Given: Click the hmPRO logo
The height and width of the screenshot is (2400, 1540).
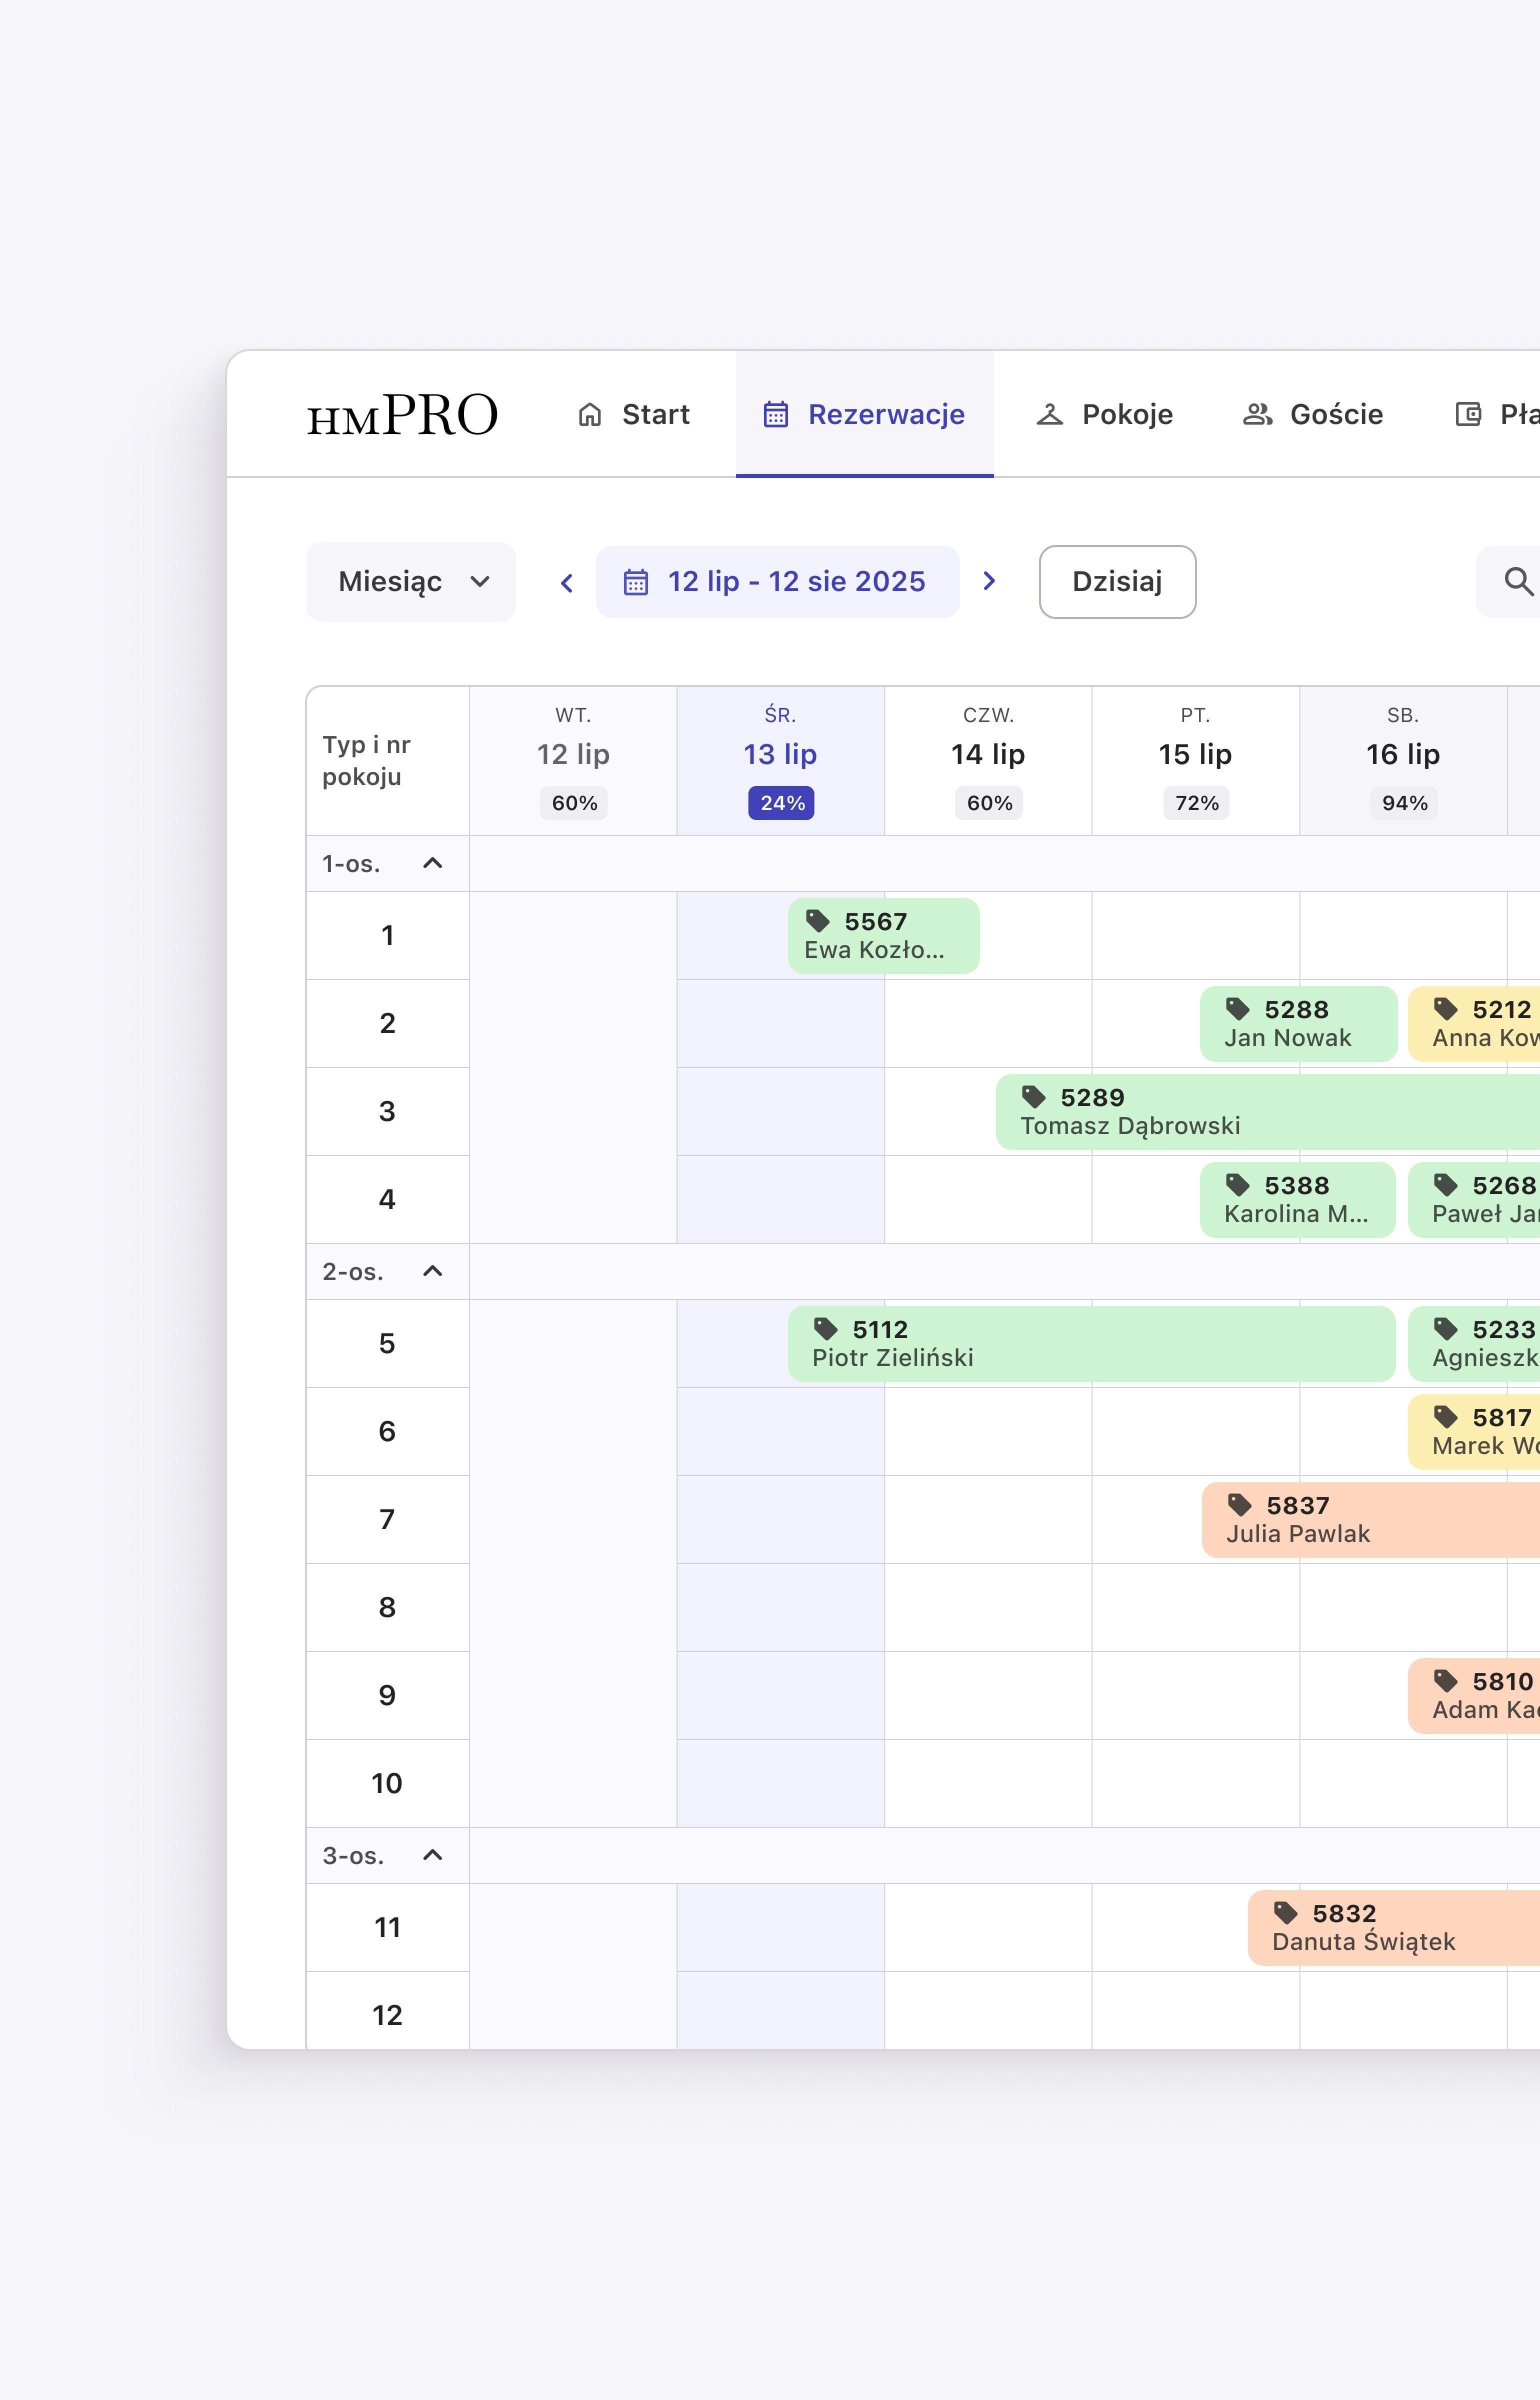Looking at the screenshot, I should 402,415.
